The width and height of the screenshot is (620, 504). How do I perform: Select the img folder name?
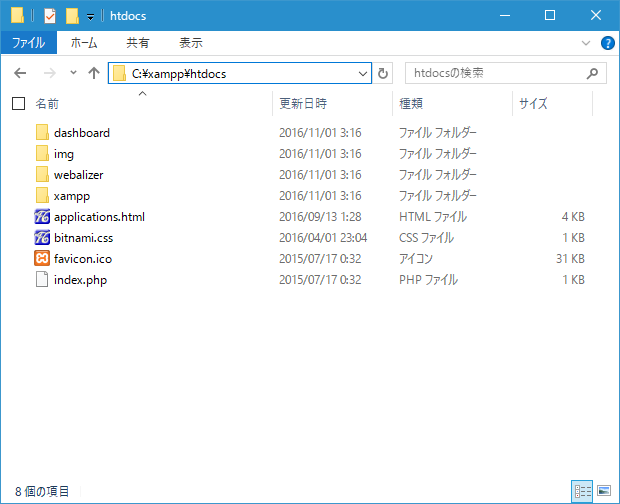point(64,154)
